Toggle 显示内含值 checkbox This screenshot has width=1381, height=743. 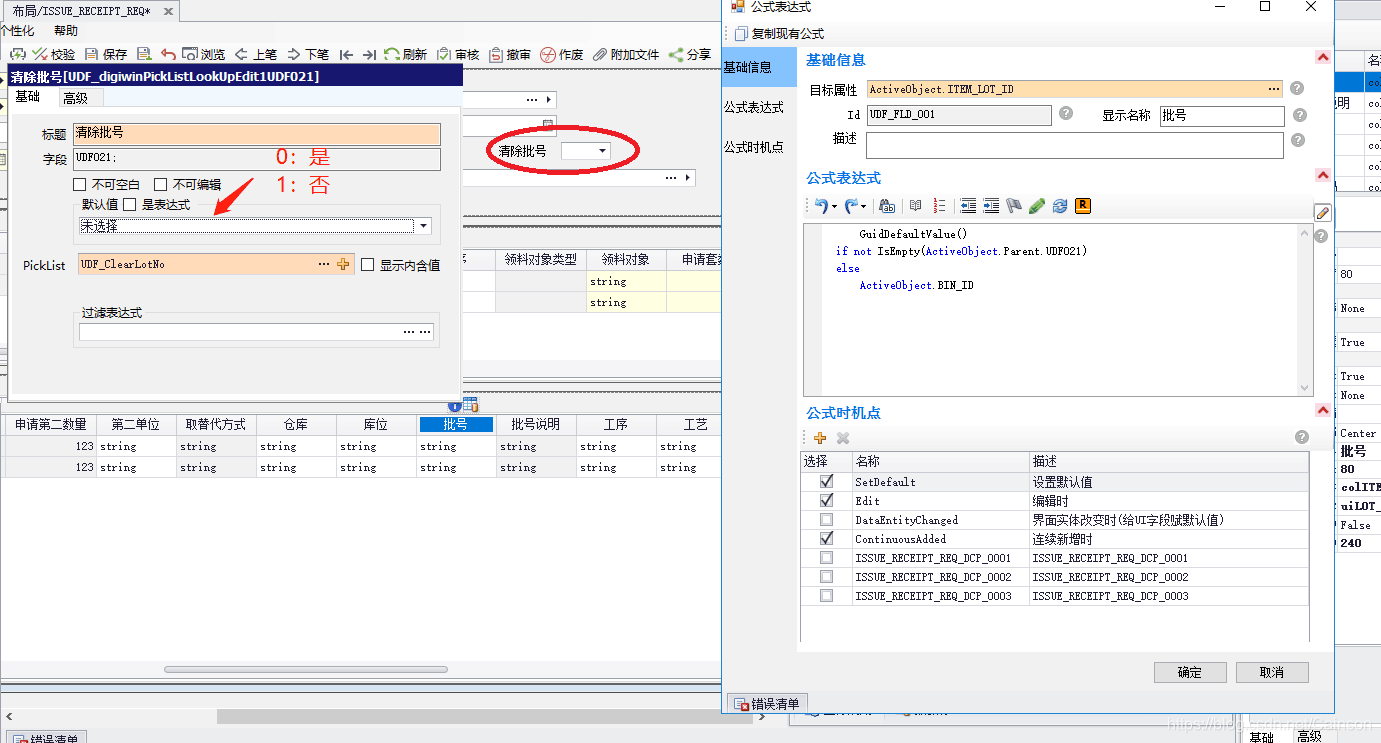(367, 265)
